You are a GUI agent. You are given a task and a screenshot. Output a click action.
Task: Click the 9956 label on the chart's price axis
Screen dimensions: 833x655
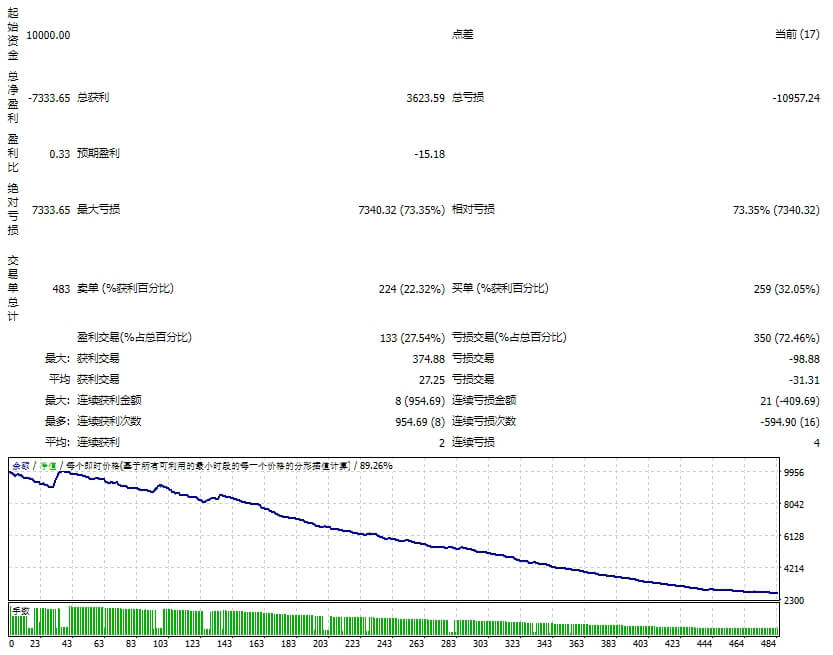pyautogui.click(x=795, y=472)
